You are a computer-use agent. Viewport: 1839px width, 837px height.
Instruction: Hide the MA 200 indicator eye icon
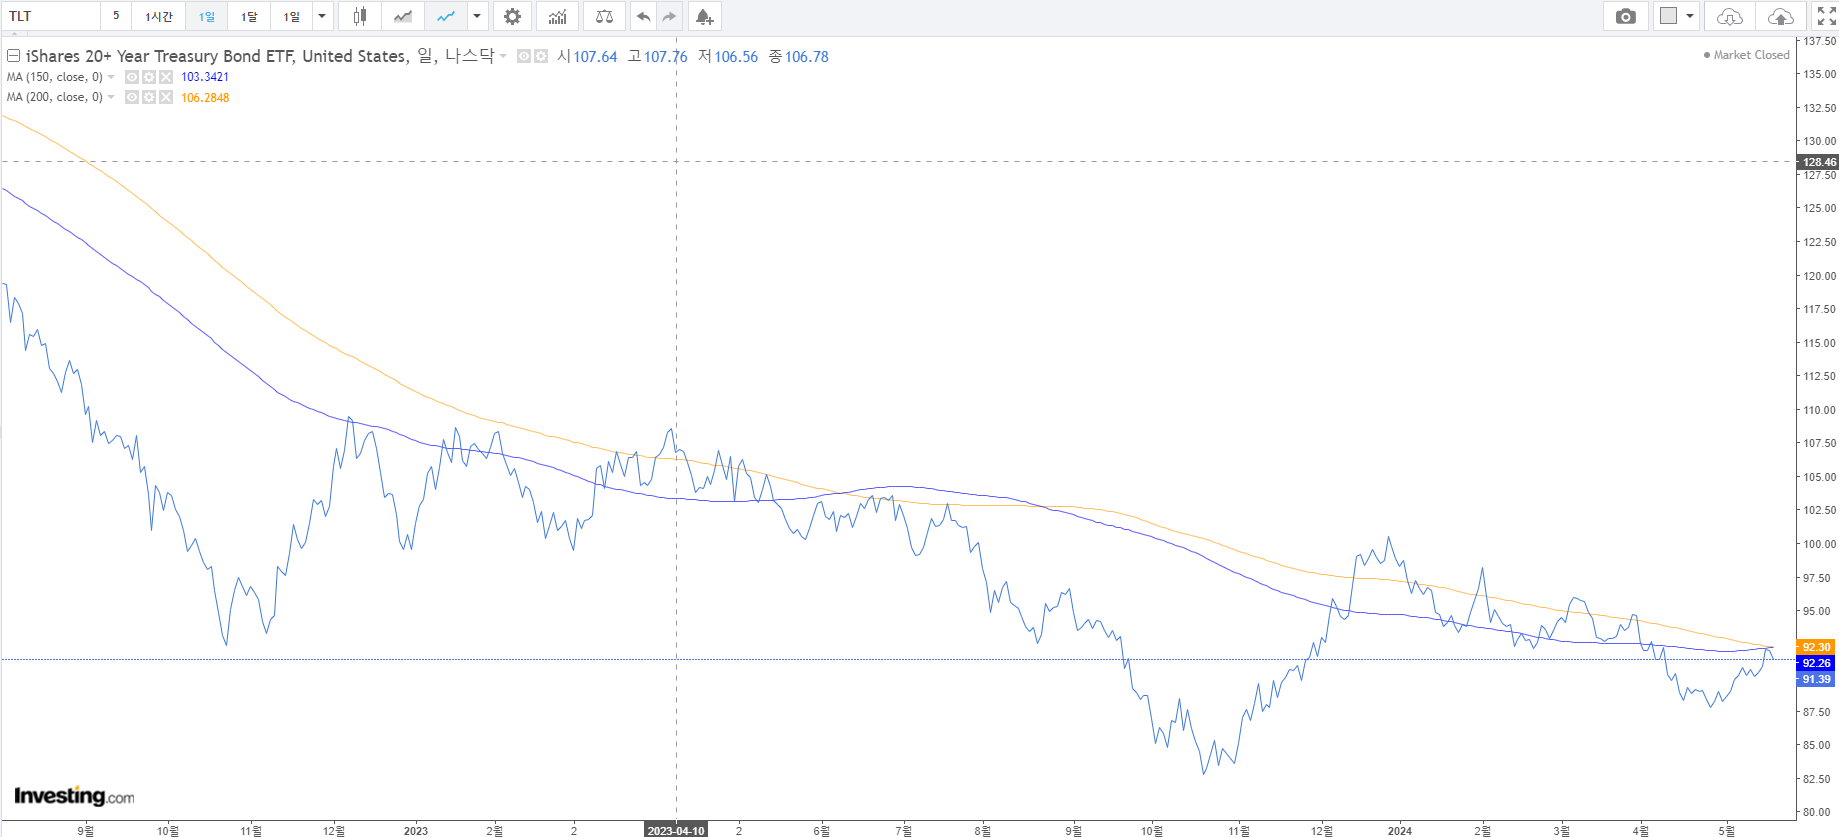(x=132, y=97)
